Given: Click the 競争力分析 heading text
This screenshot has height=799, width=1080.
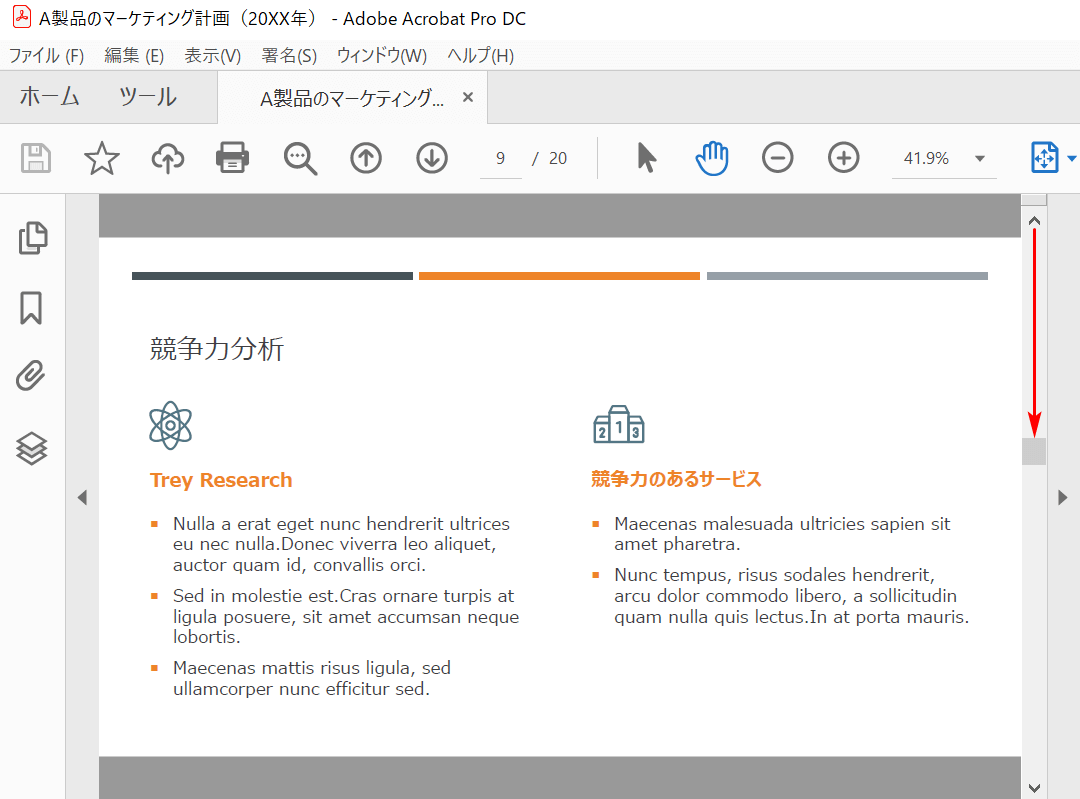Looking at the screenshot, I should click(217, 349).
